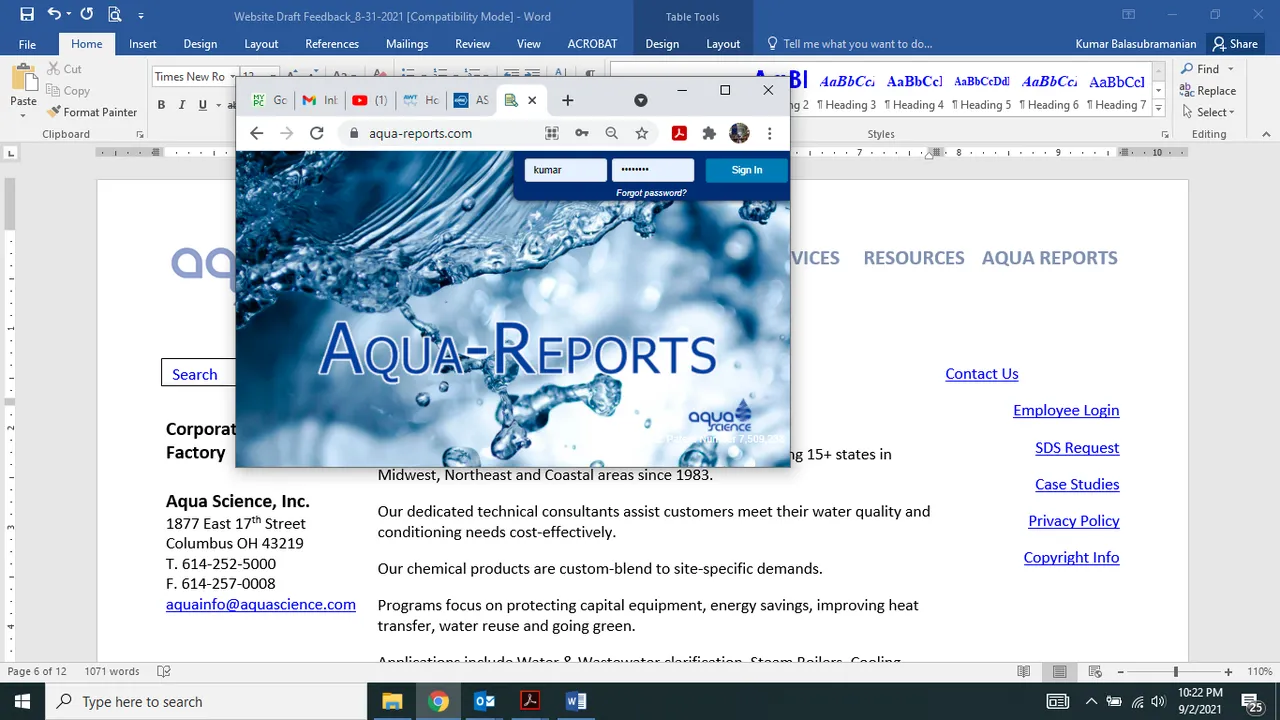Image resolution: width=1280 pixels, height=720 pixels.
Task: Switch to the Gmail Inbox browser tab
Action: [x=321, y=100]
